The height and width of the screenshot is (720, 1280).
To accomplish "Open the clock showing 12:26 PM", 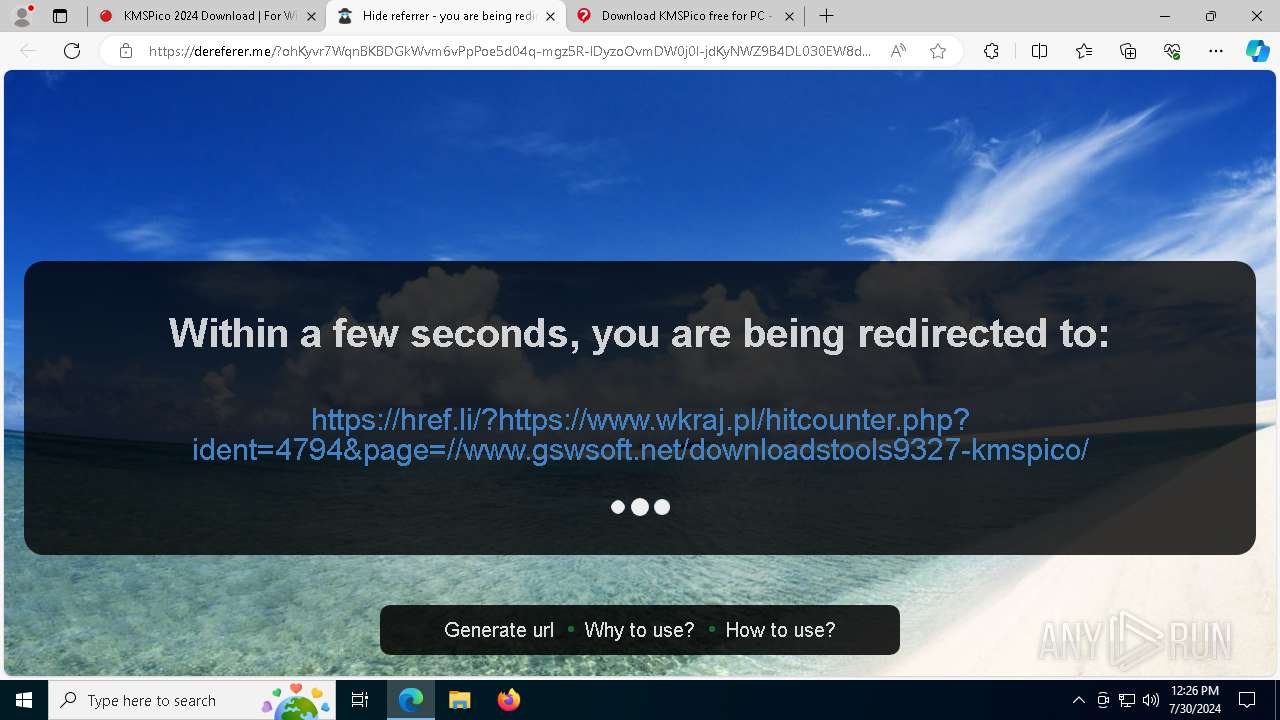I will pos(1194,700).
